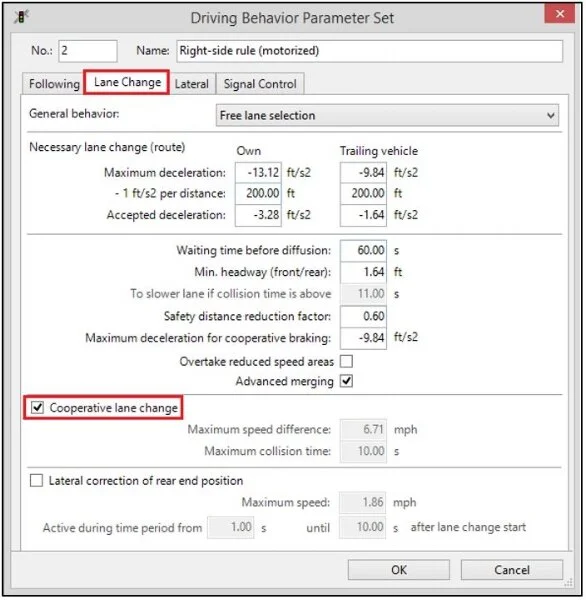Toggle Cooperative lane change checkbox

[38, 408]
